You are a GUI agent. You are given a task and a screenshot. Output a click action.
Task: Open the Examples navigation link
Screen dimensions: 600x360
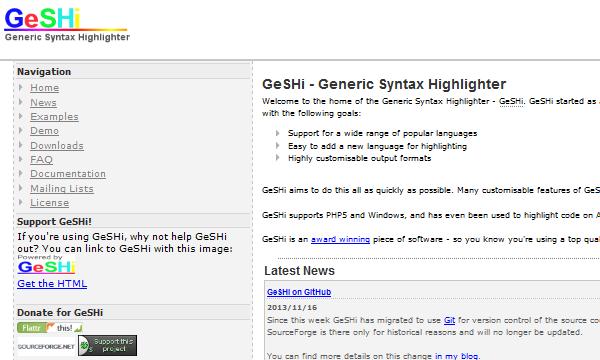[54, 117]
